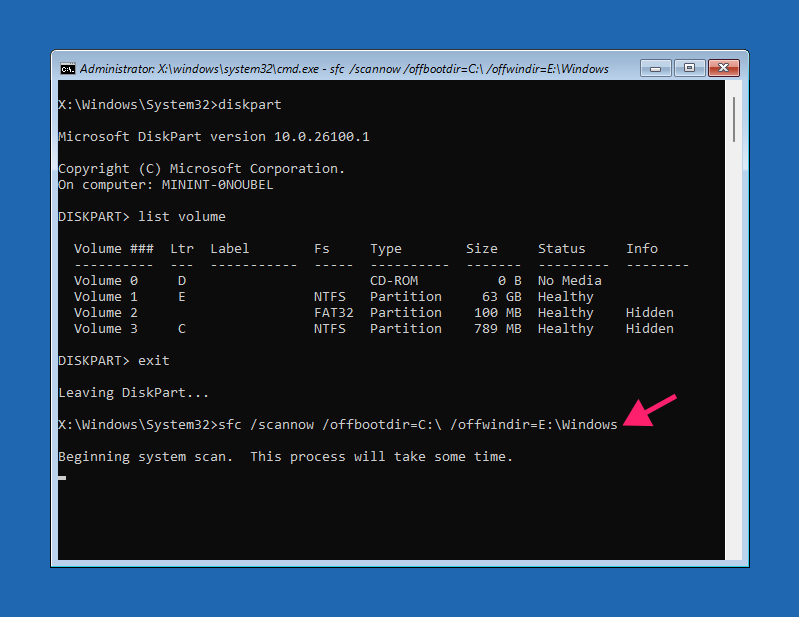Click 'FAT32' file system cell
799x617 pixels.
pyautogui.click(x=334, y=312)
